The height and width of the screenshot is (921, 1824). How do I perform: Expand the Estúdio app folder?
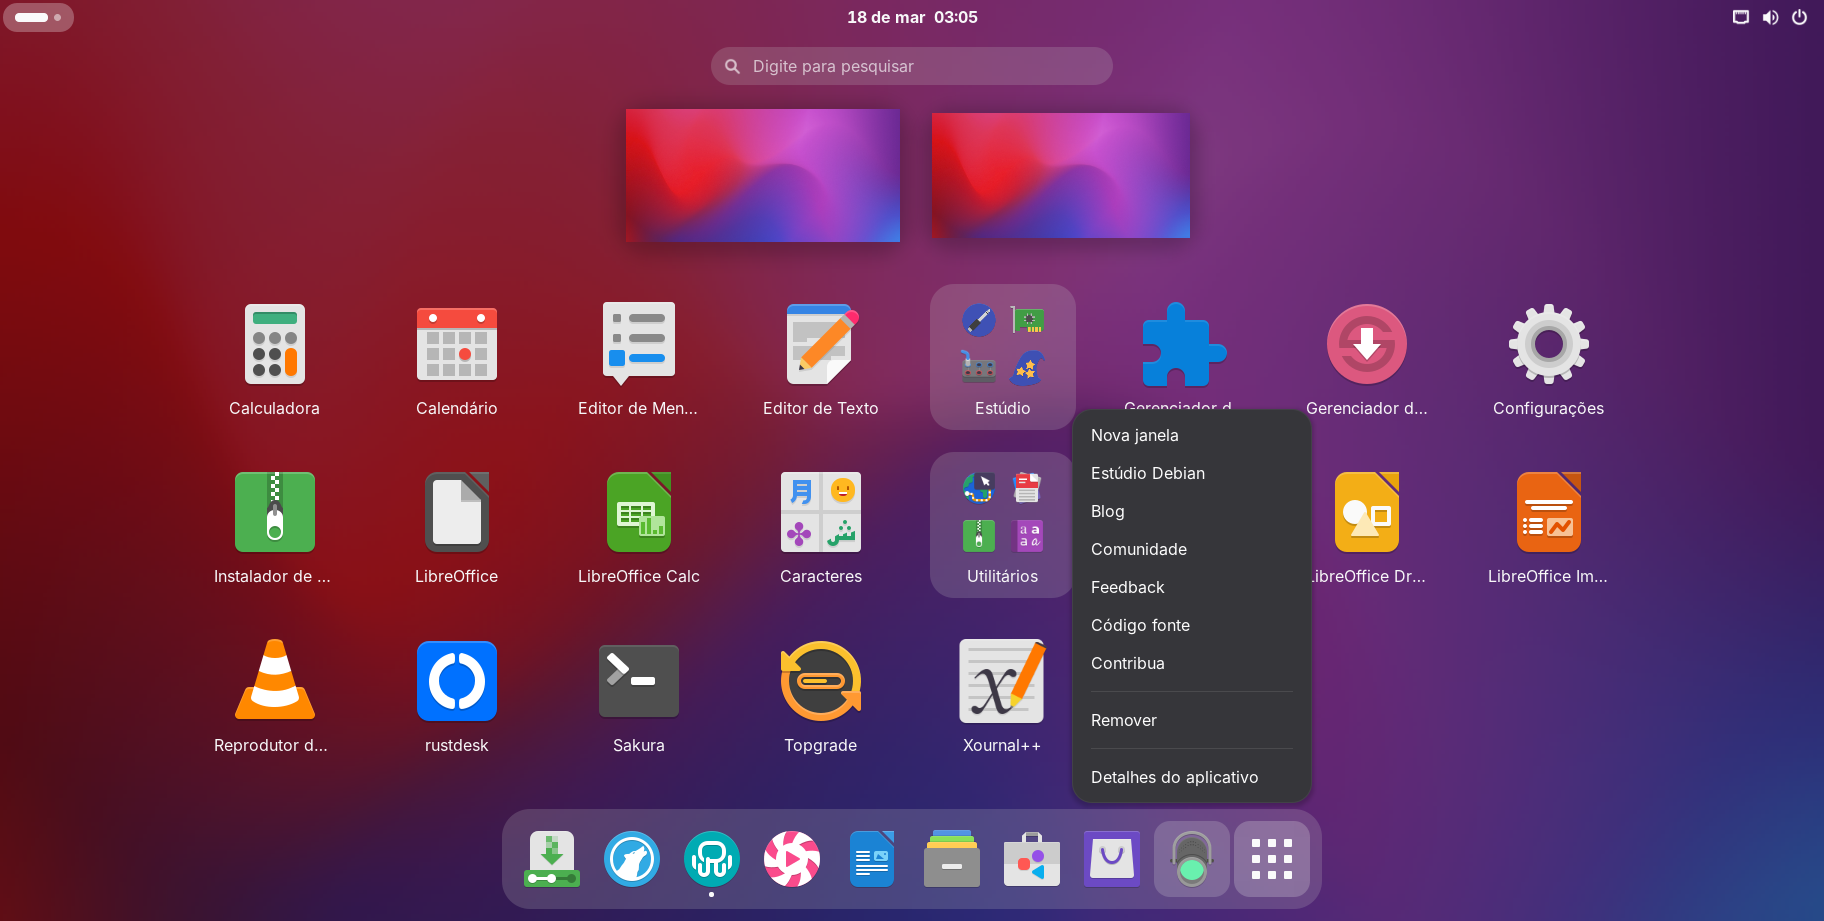(x=1002, y=357)
